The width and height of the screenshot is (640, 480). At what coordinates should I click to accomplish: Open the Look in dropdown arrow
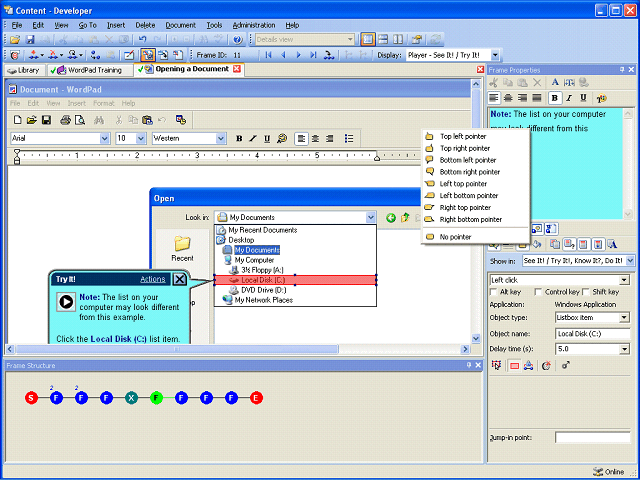(370, 218)
